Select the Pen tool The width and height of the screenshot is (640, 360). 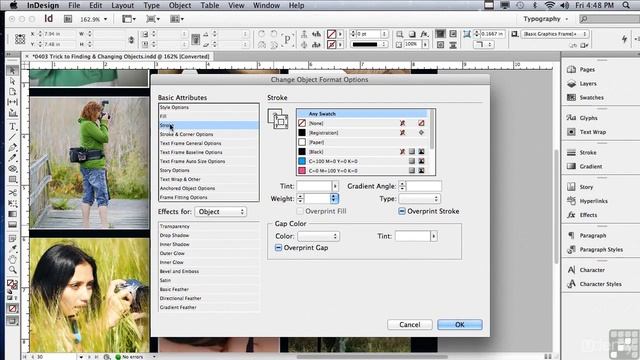[x=13, y=147]
